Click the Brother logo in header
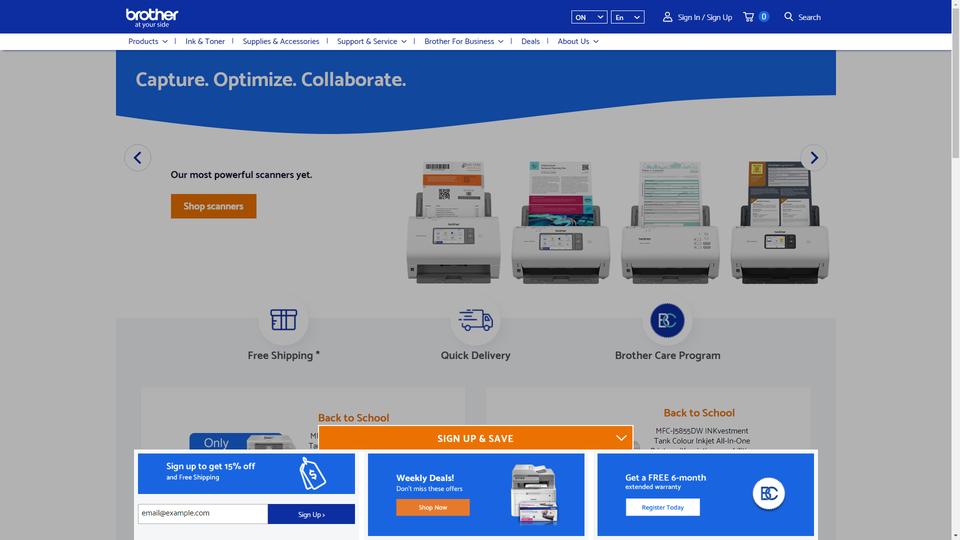The image size is (960, 540). click(x=152, y=17)
